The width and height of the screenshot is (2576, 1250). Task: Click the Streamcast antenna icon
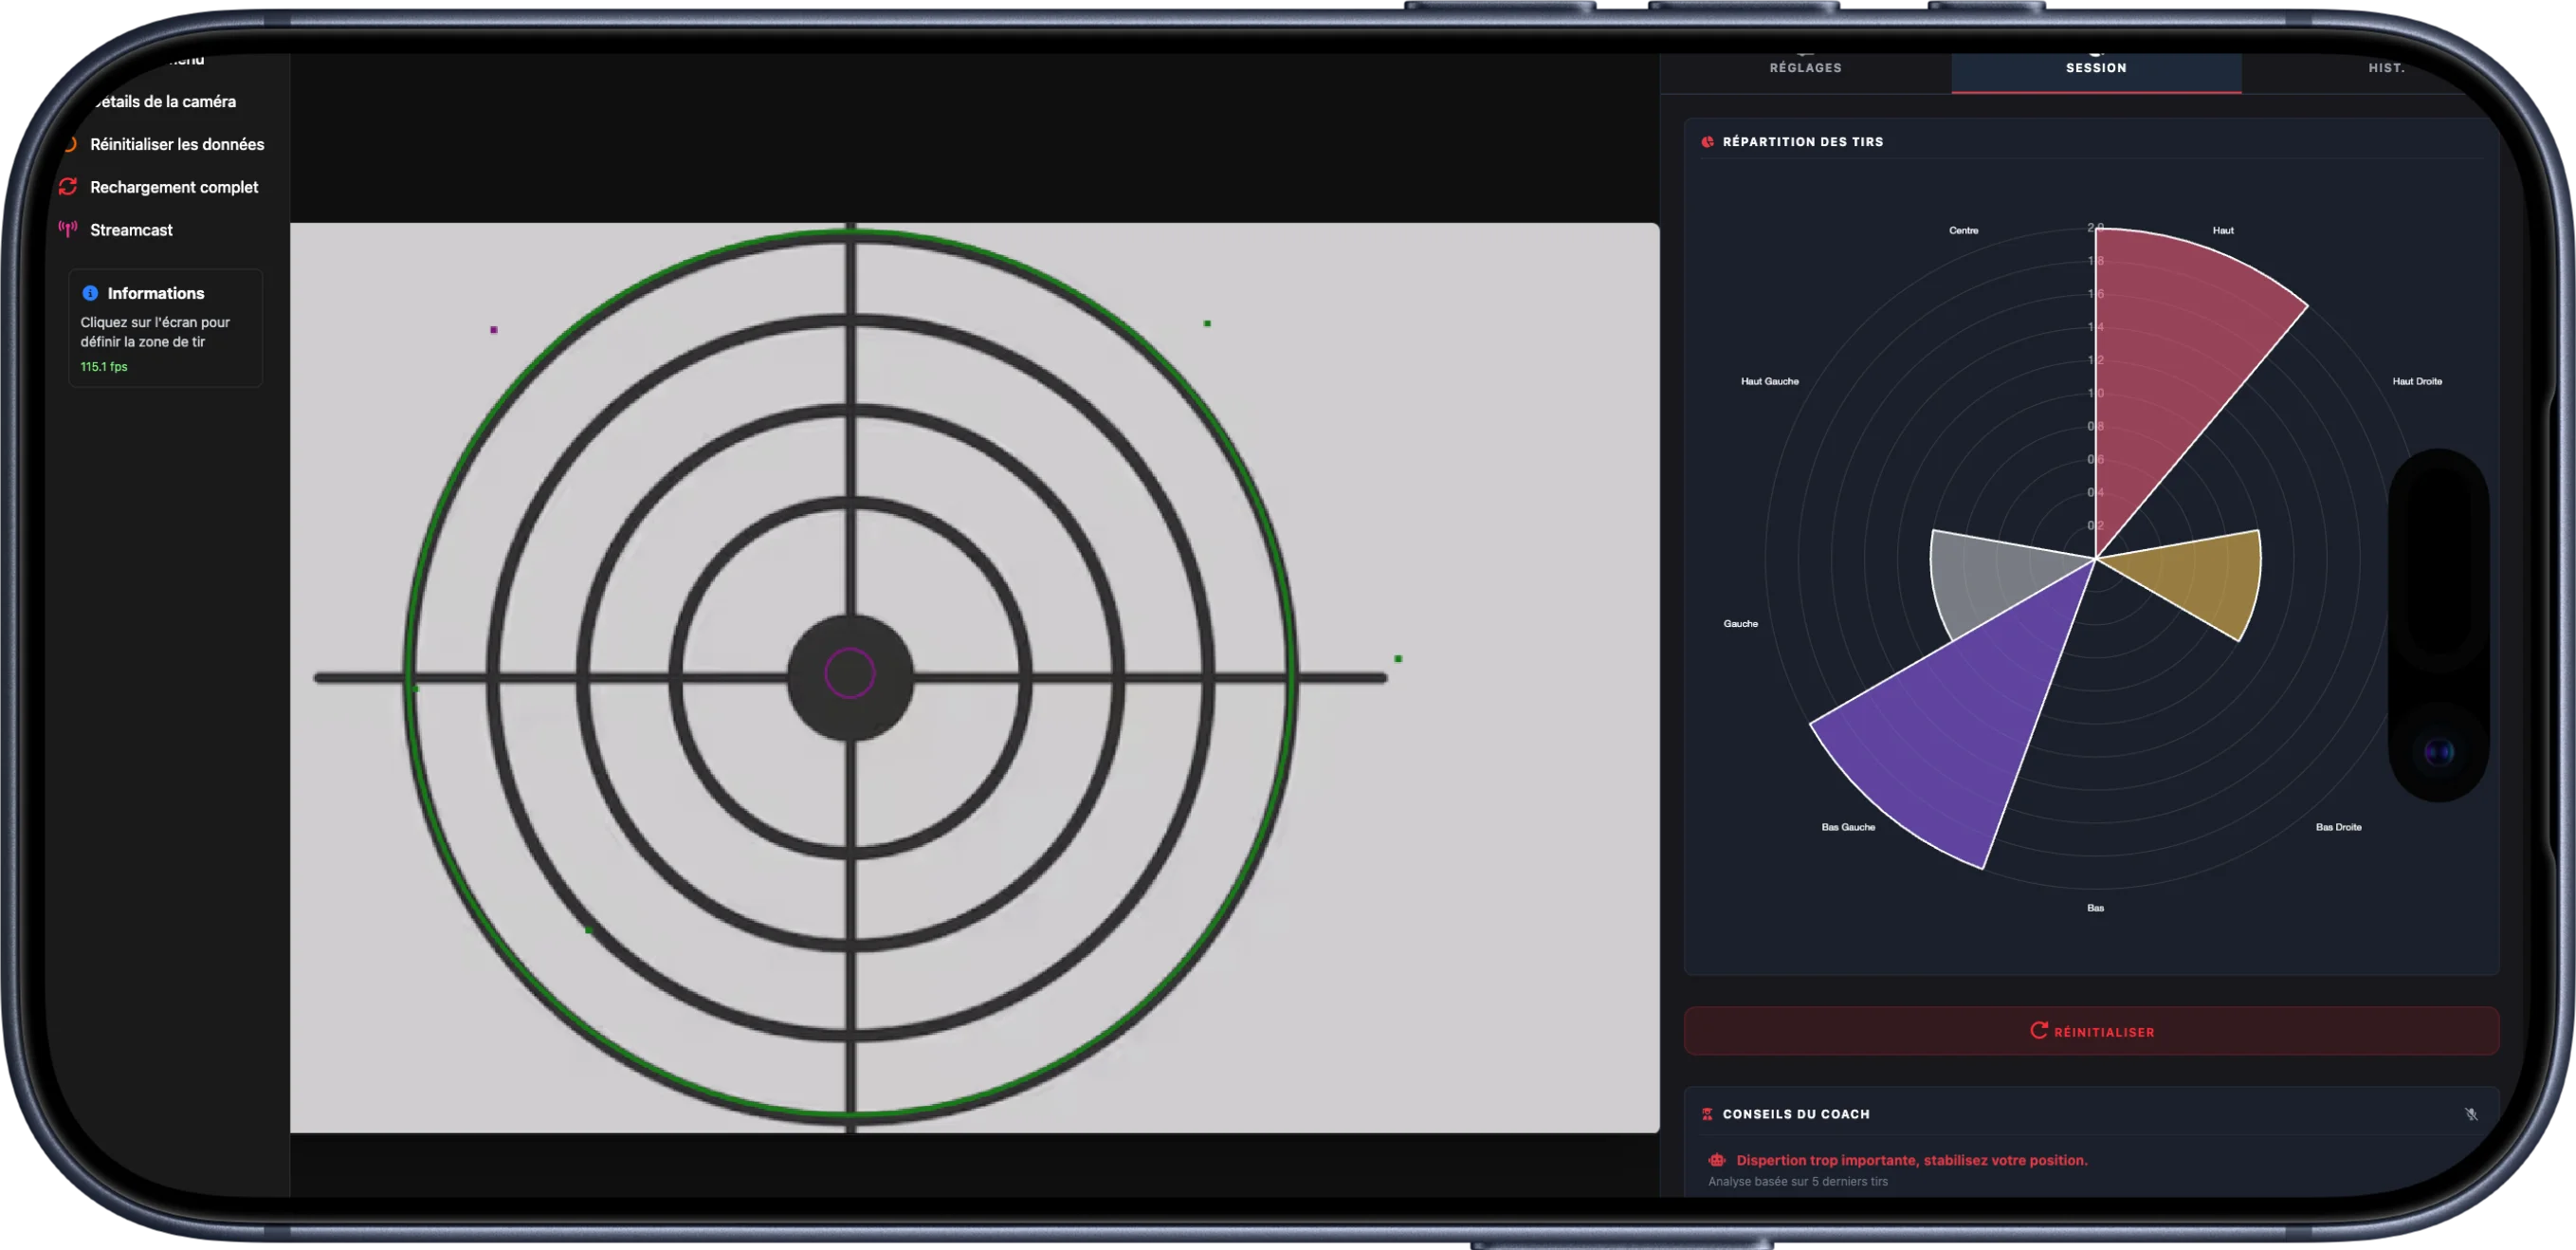point(68,229)
